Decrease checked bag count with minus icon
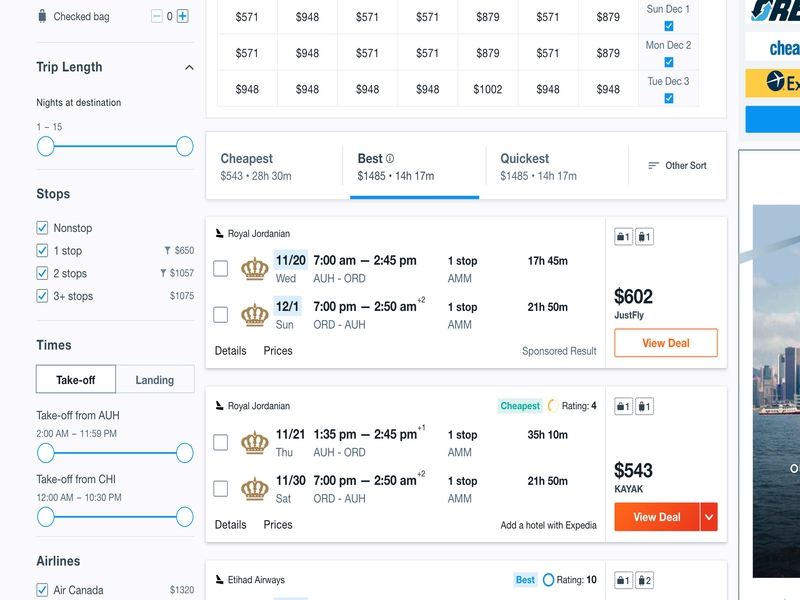 click(157, 16)
